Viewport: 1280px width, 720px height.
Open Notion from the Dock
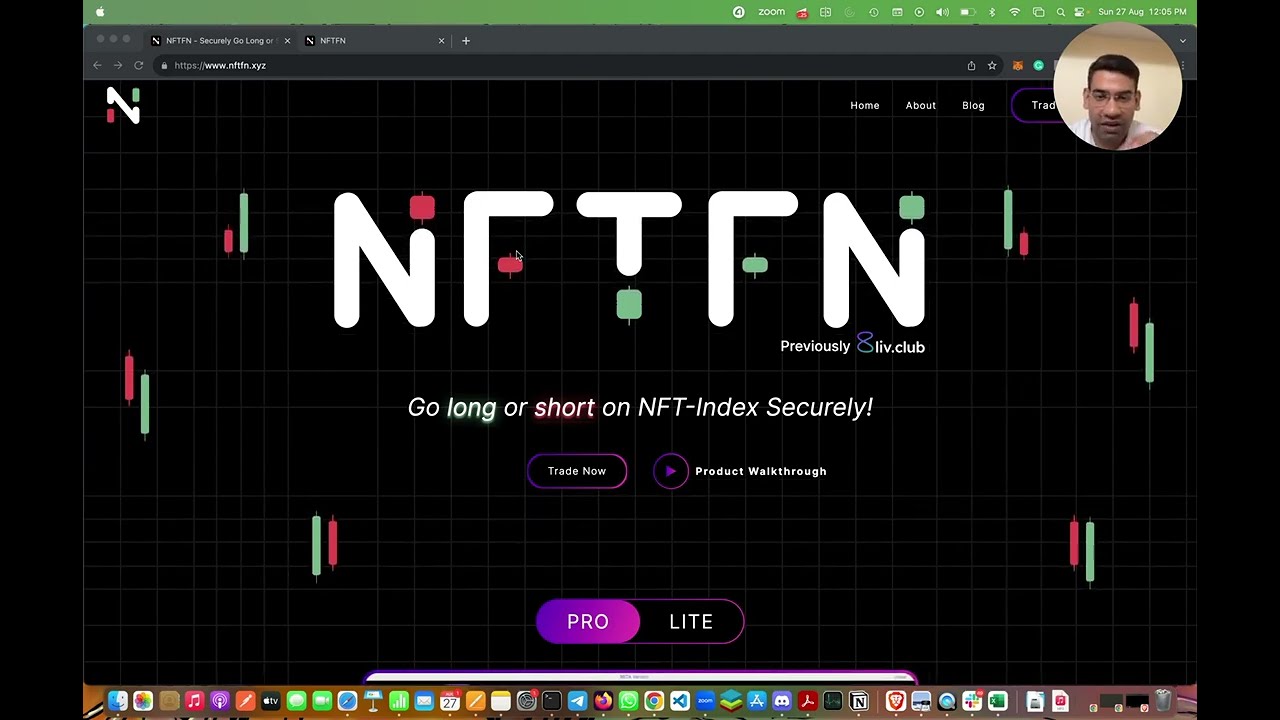(x=859, y=701)
